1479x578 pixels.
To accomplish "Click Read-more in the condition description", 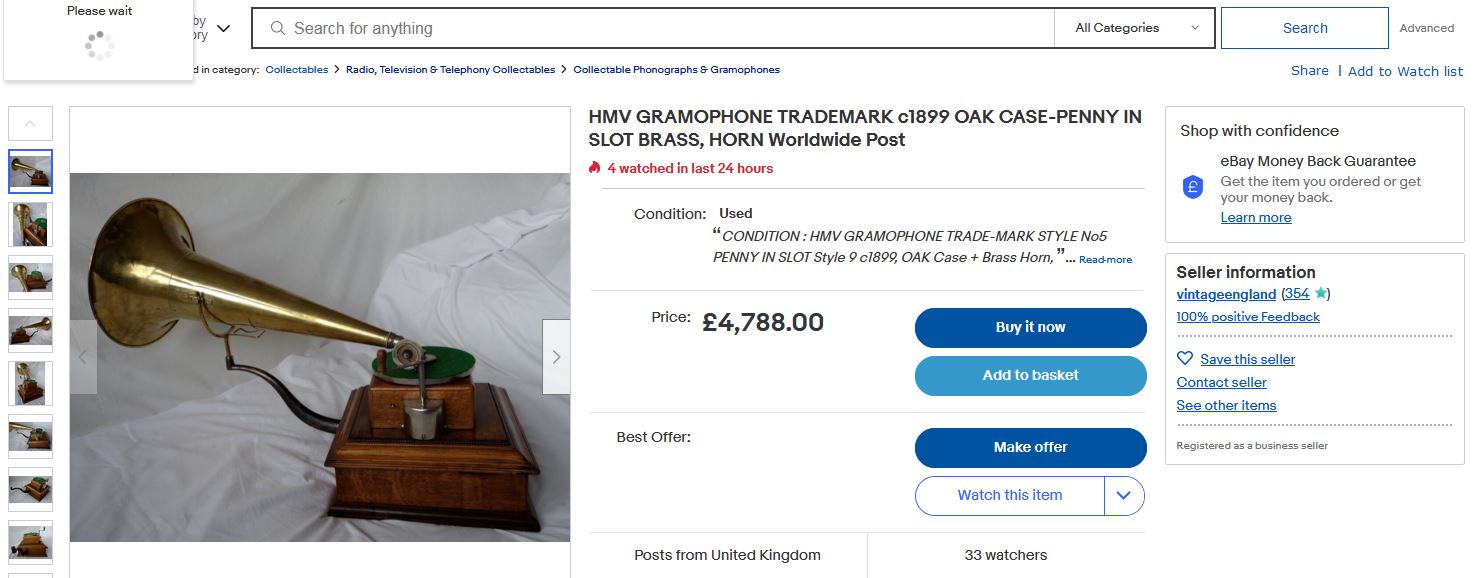I will [x=1105, y=260].
